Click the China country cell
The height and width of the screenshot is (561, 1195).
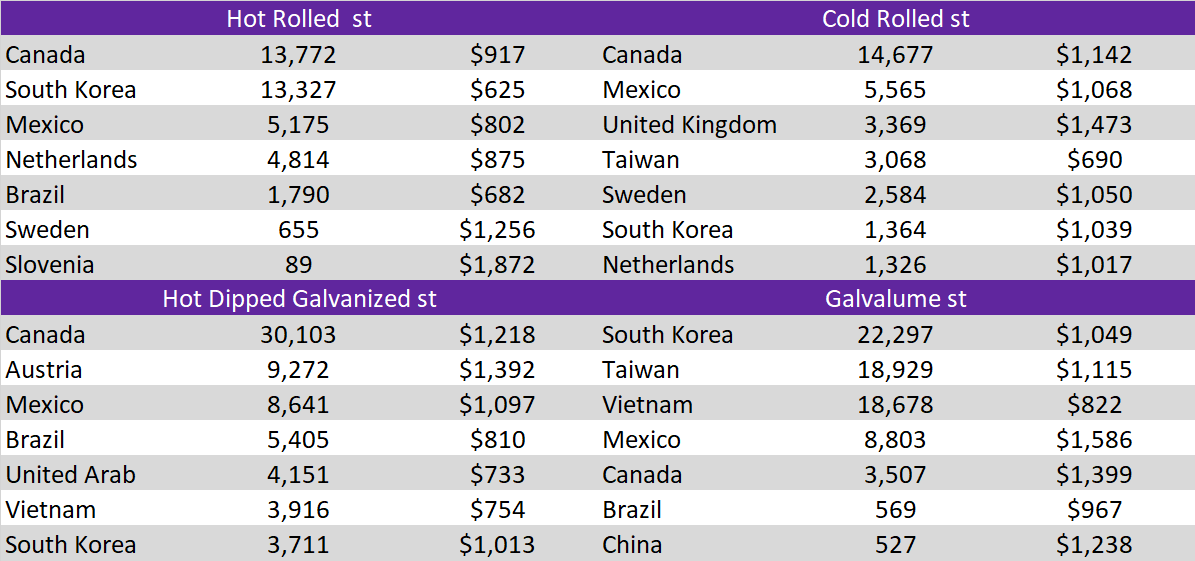pos(632,545)
